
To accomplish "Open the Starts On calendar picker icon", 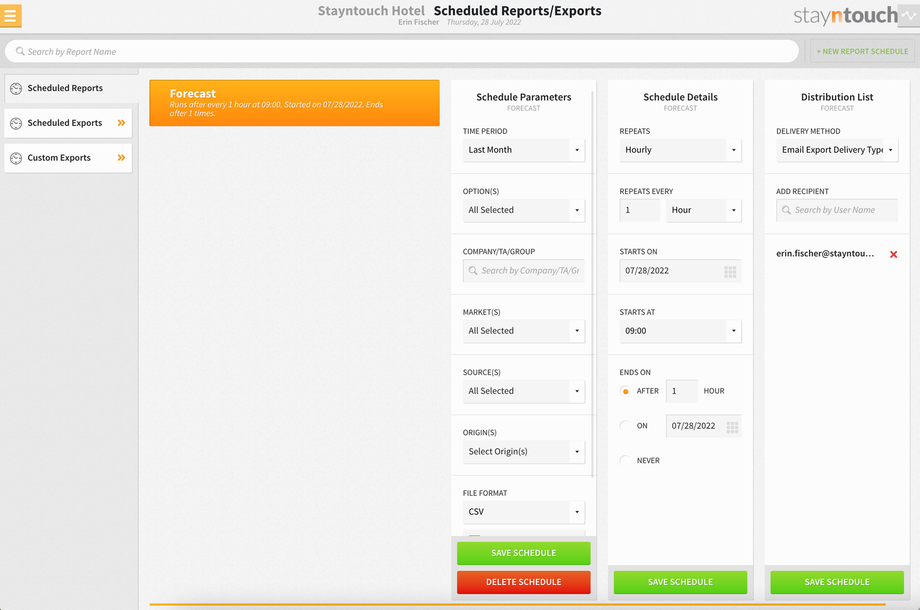I will pos(730,272).
